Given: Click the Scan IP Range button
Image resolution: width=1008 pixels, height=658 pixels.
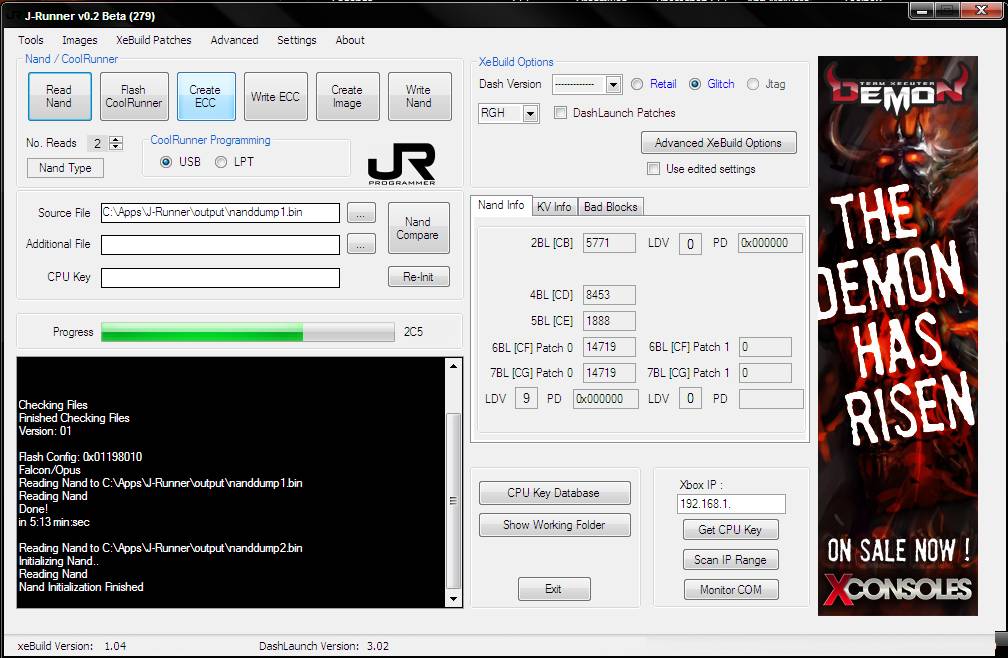Looking at the screenshot, I should tap(730, 560).
